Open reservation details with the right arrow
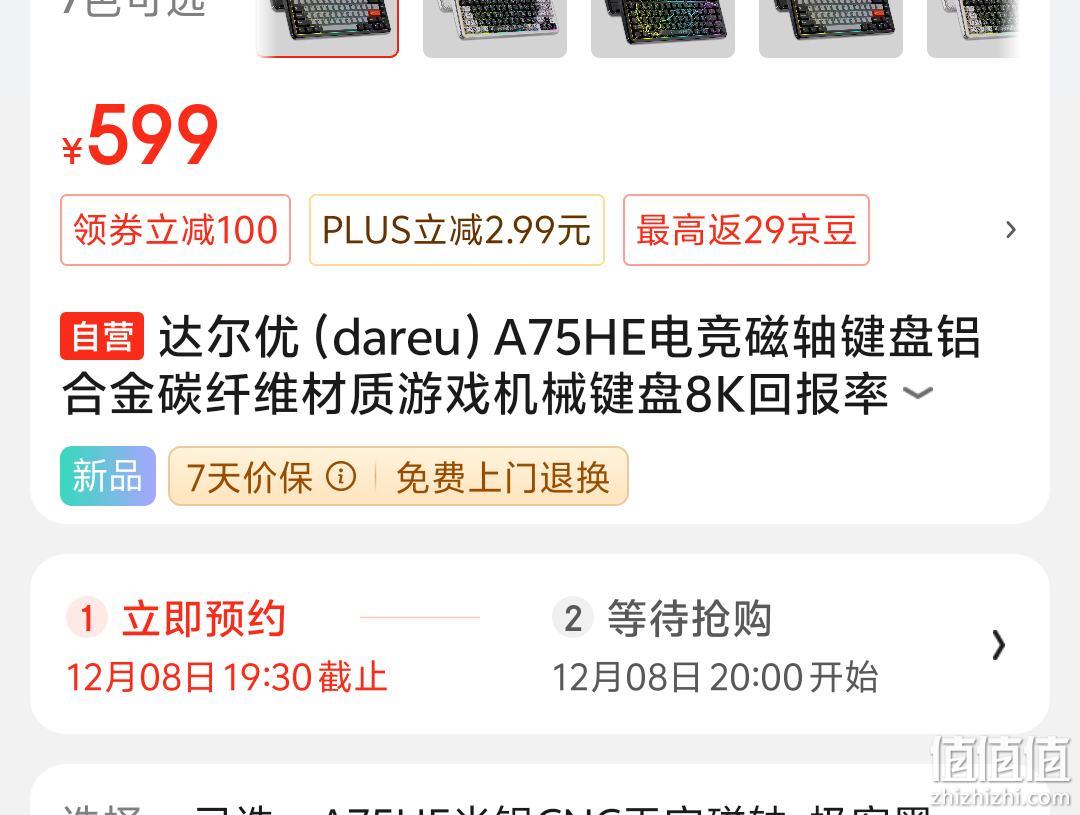 [x=999, y=645]
